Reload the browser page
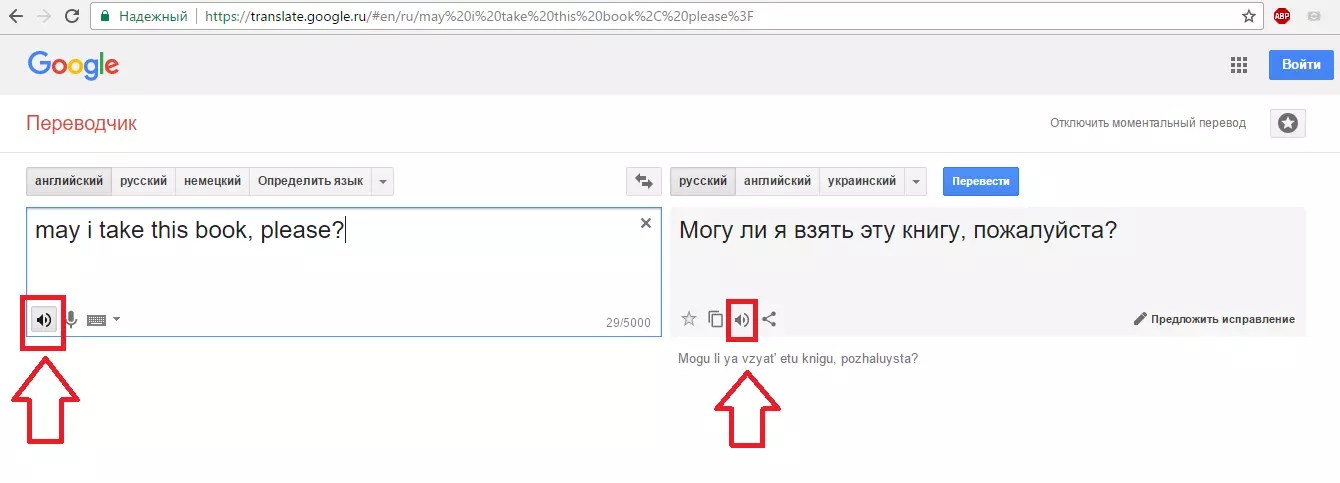The image size is (1340, 483). 72,16
